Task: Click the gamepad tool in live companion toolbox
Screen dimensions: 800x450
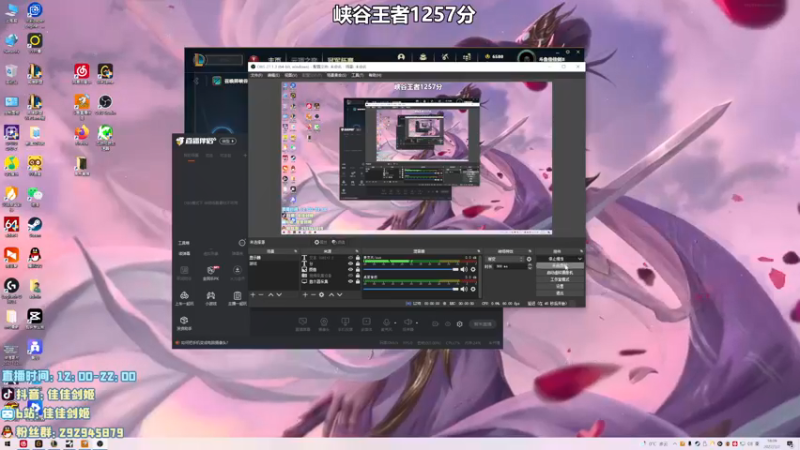Action: (x=211, y=296)
